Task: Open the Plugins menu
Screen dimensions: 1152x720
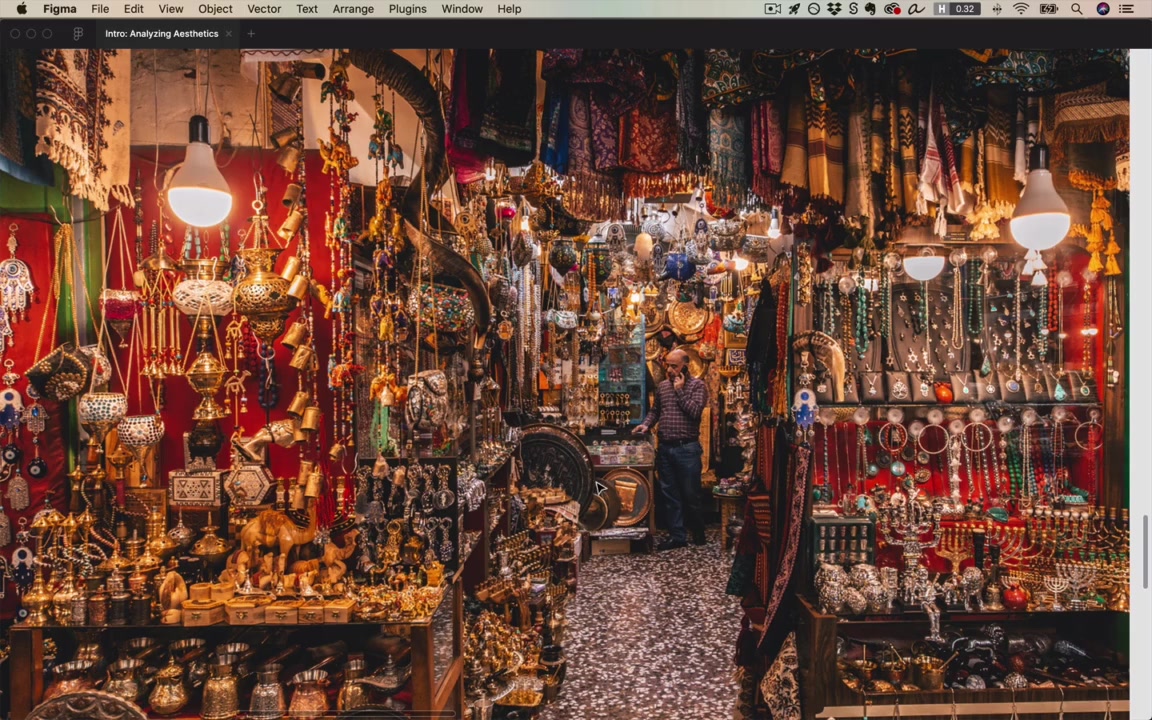Action: coord(407,9)
